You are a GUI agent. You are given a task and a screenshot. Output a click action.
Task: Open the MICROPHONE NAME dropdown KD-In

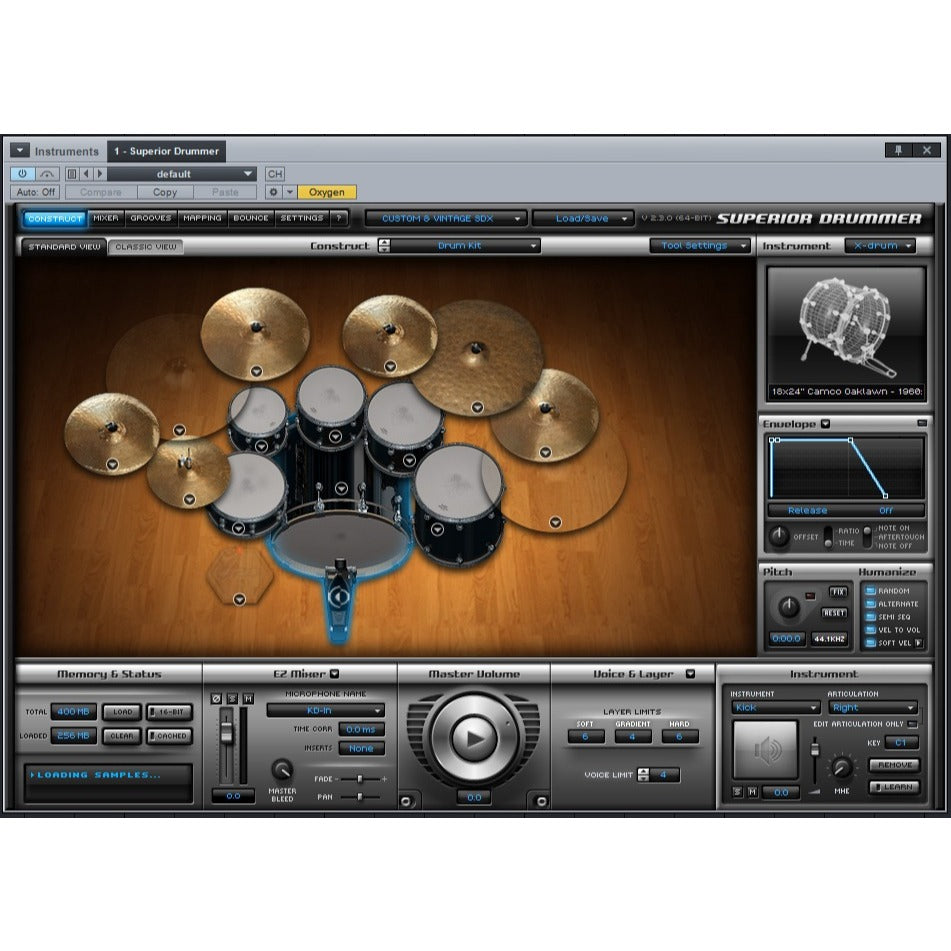tap(324, 711)
